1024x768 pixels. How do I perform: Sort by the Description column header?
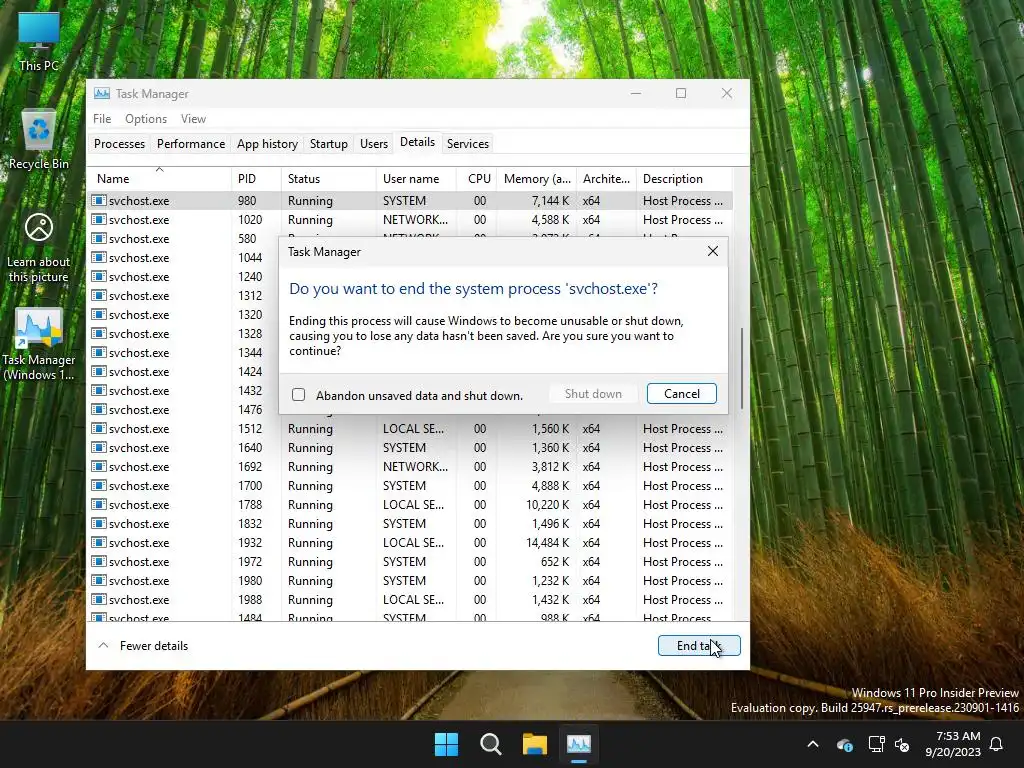684,179
